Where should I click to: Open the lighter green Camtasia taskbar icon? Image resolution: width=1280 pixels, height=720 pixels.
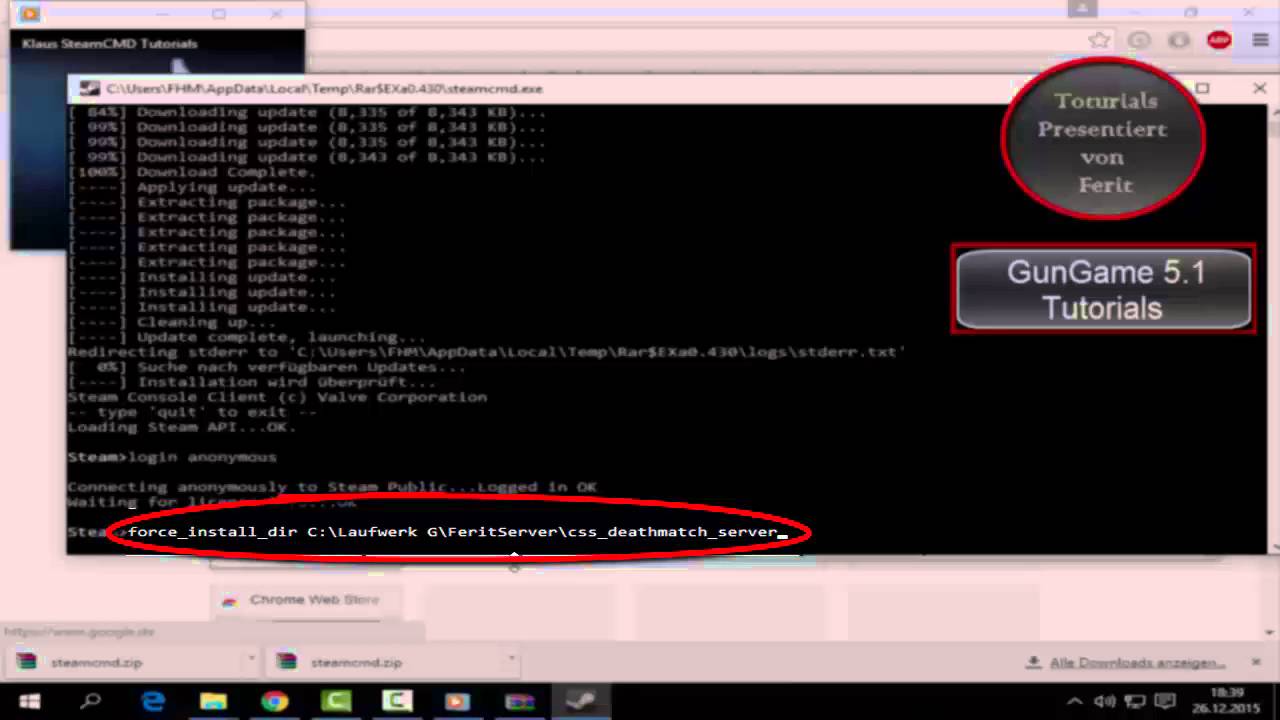tap(397, 701)
